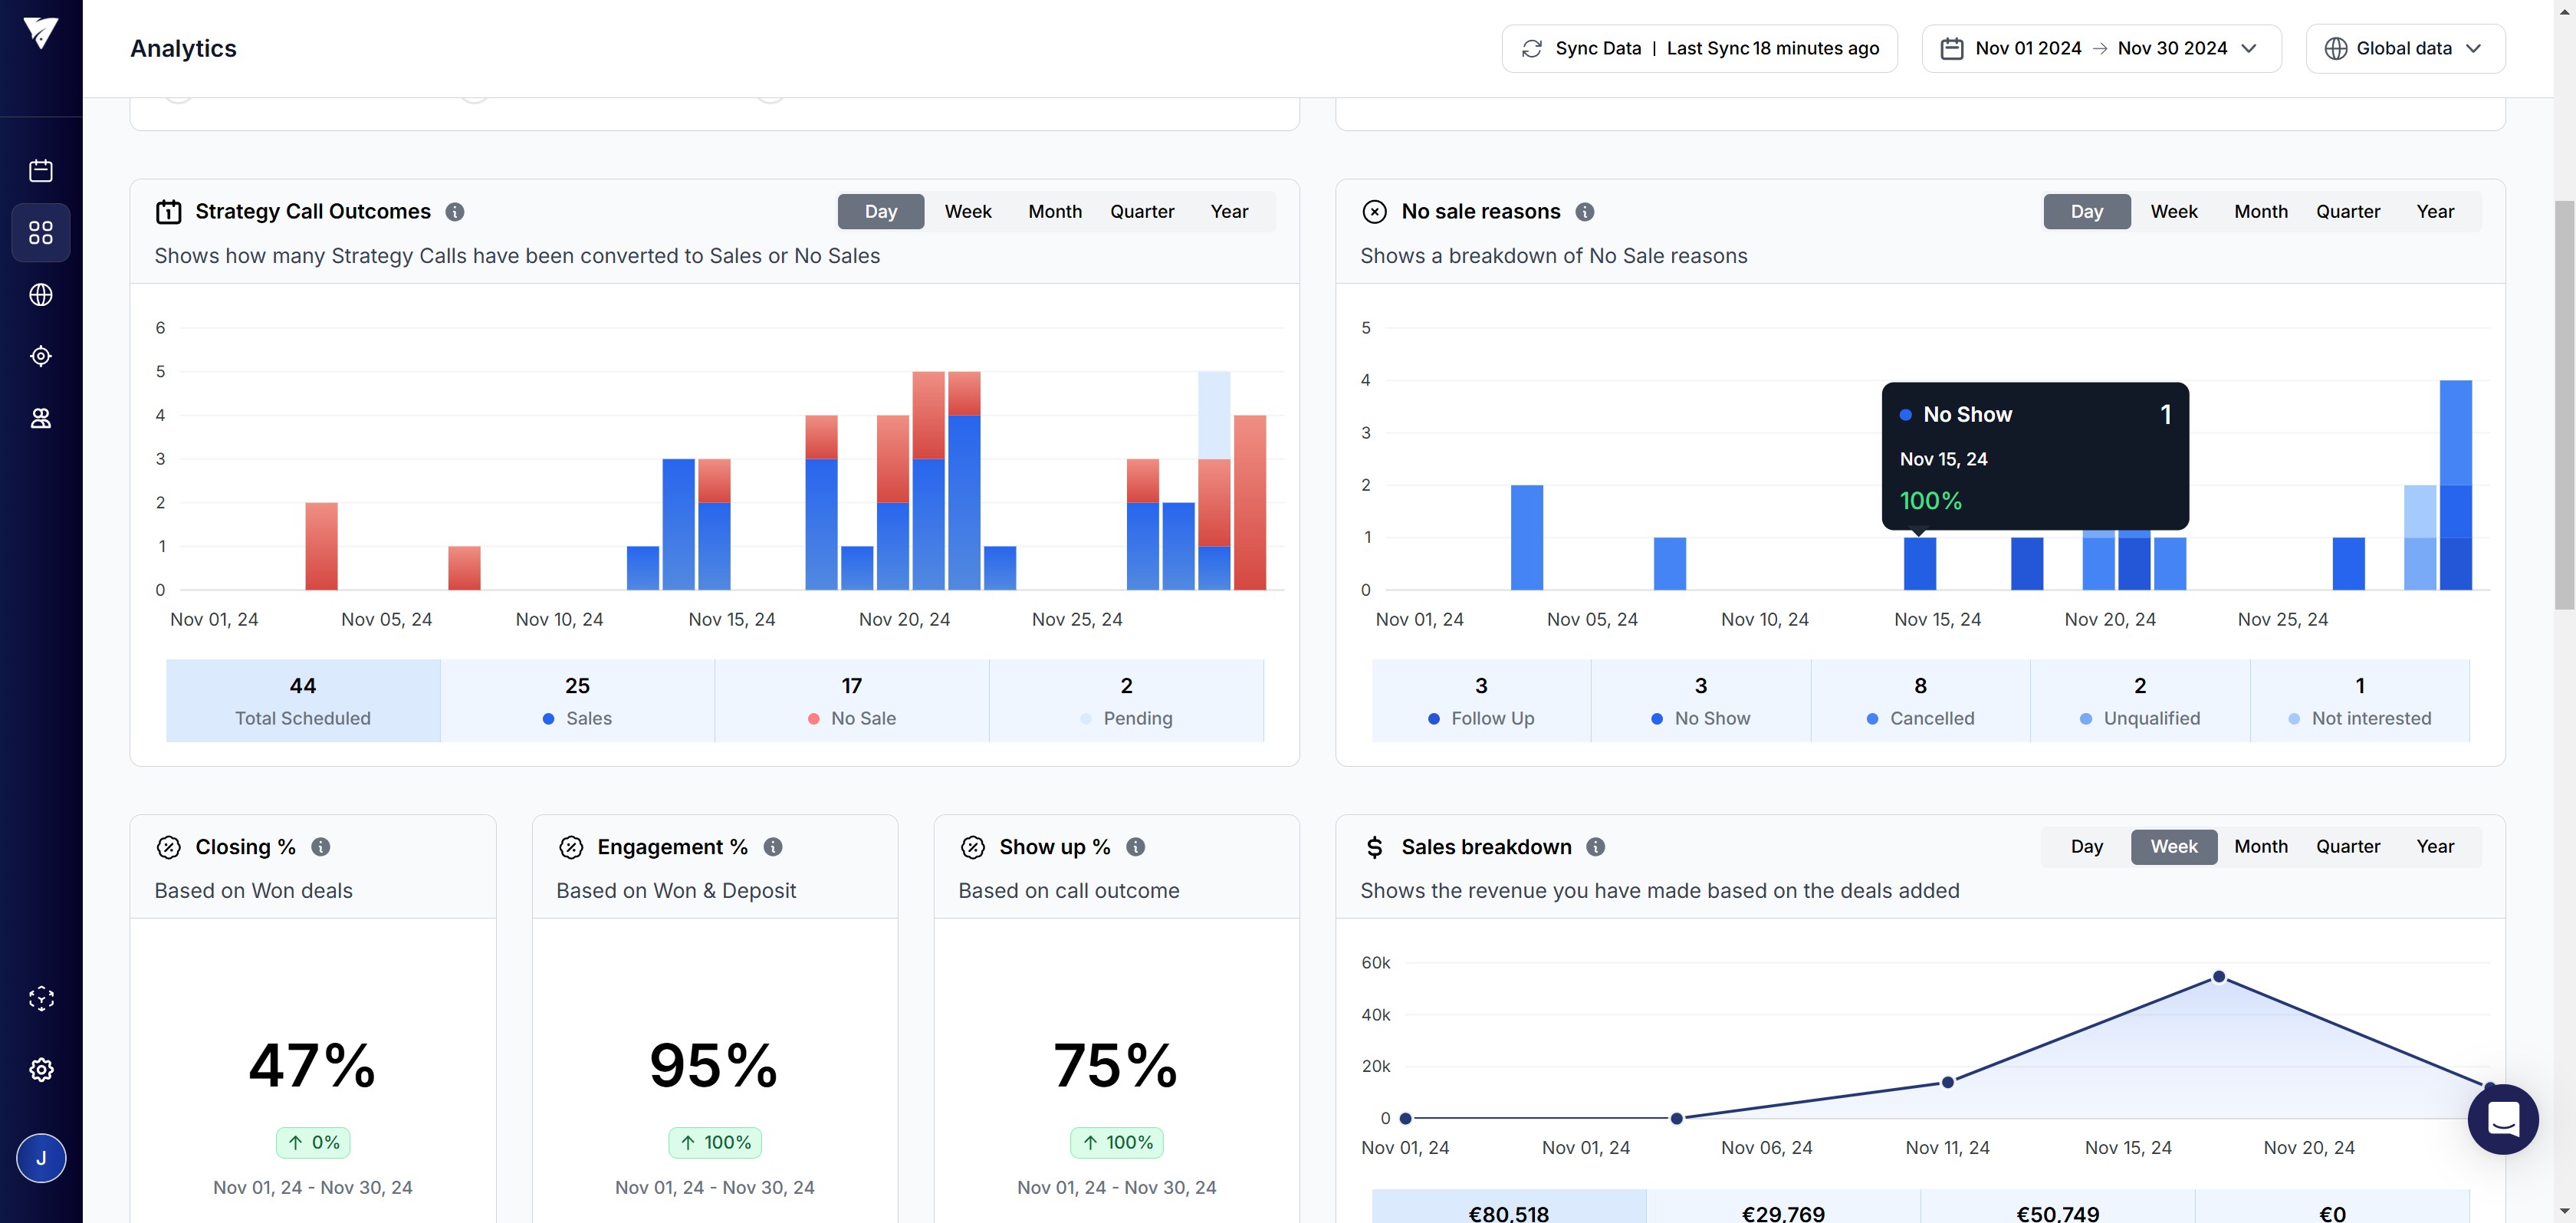Open the team members sidebar icon
The image size is (2576, 1223).
click(41, 418)
